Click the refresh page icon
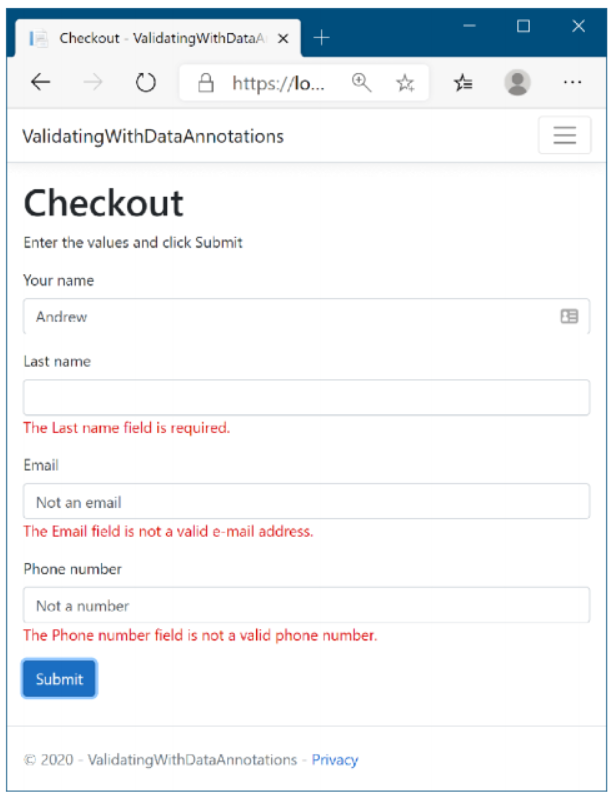Viewport: 616px width, 798px height. tap(146, 83)
